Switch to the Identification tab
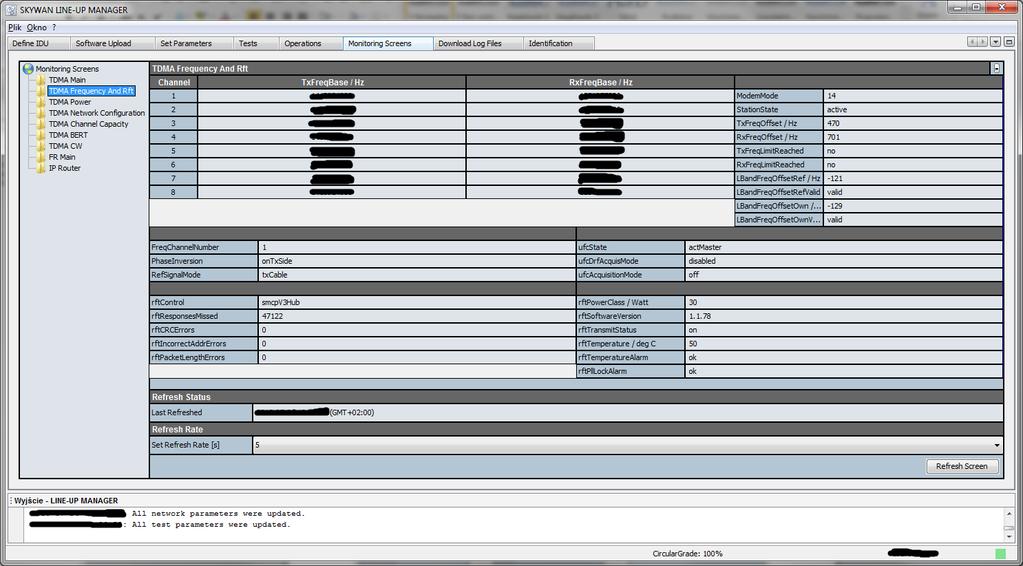Image resolution: width=1023 pixels, height=566 pixels. coord(558,44)
